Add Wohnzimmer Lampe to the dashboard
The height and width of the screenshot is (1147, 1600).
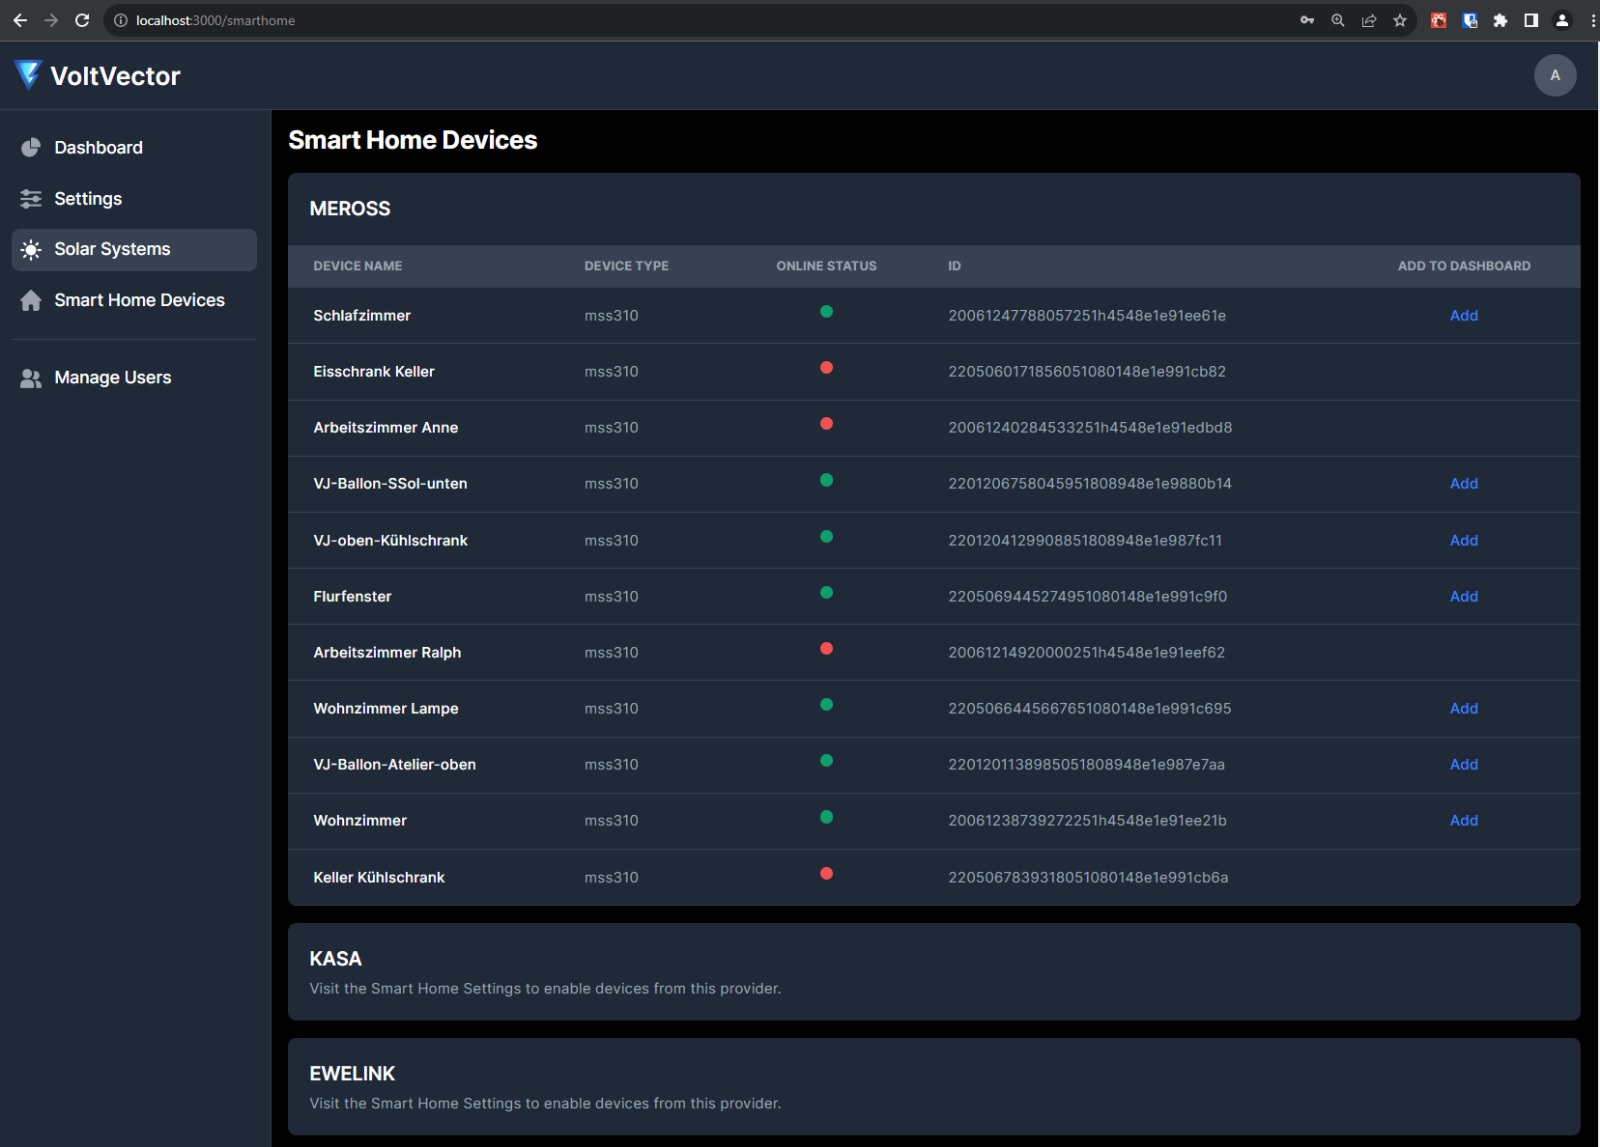1464,708
